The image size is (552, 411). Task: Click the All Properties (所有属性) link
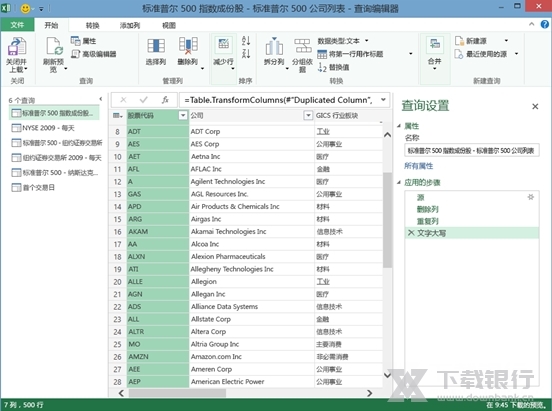tap(419, 166)
